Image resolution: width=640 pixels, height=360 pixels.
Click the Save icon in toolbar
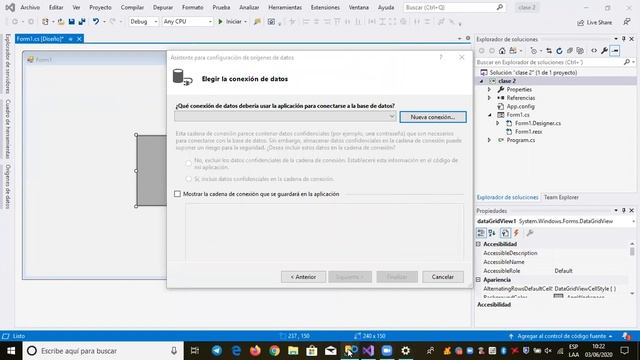(x=72, y=22)
